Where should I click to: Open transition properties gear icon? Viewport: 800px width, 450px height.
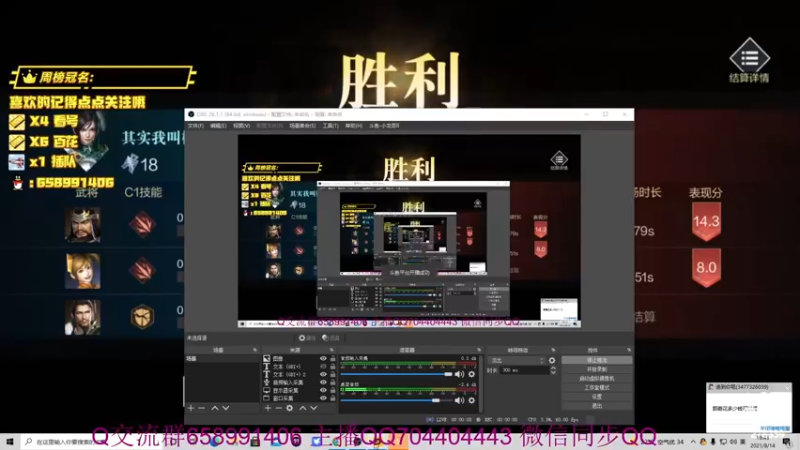pyautogui.click(x=552, y=360)
